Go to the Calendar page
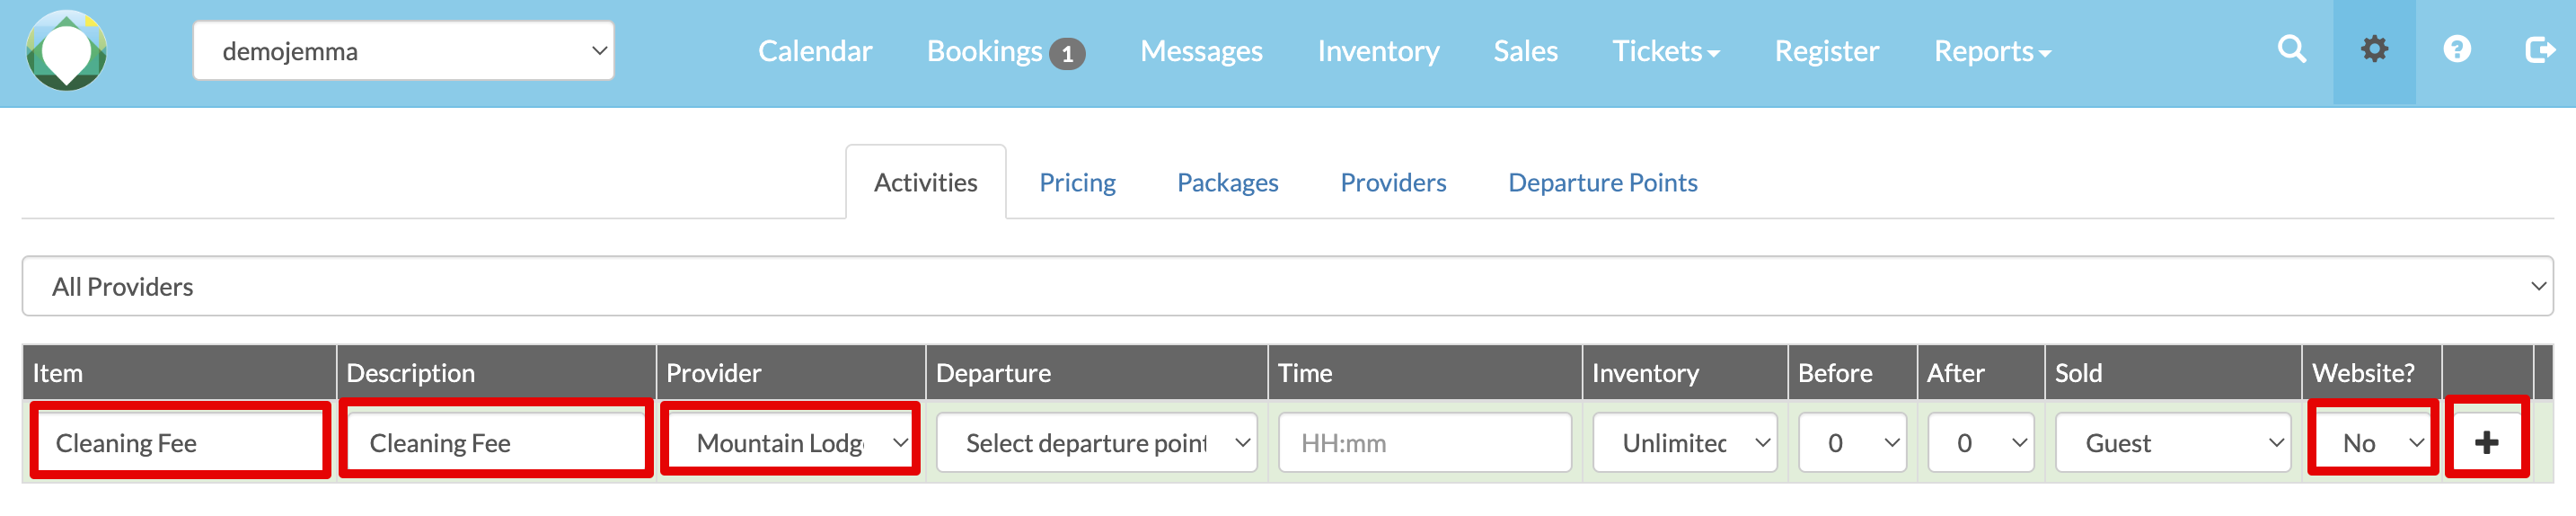 click(x=814, y=51)
